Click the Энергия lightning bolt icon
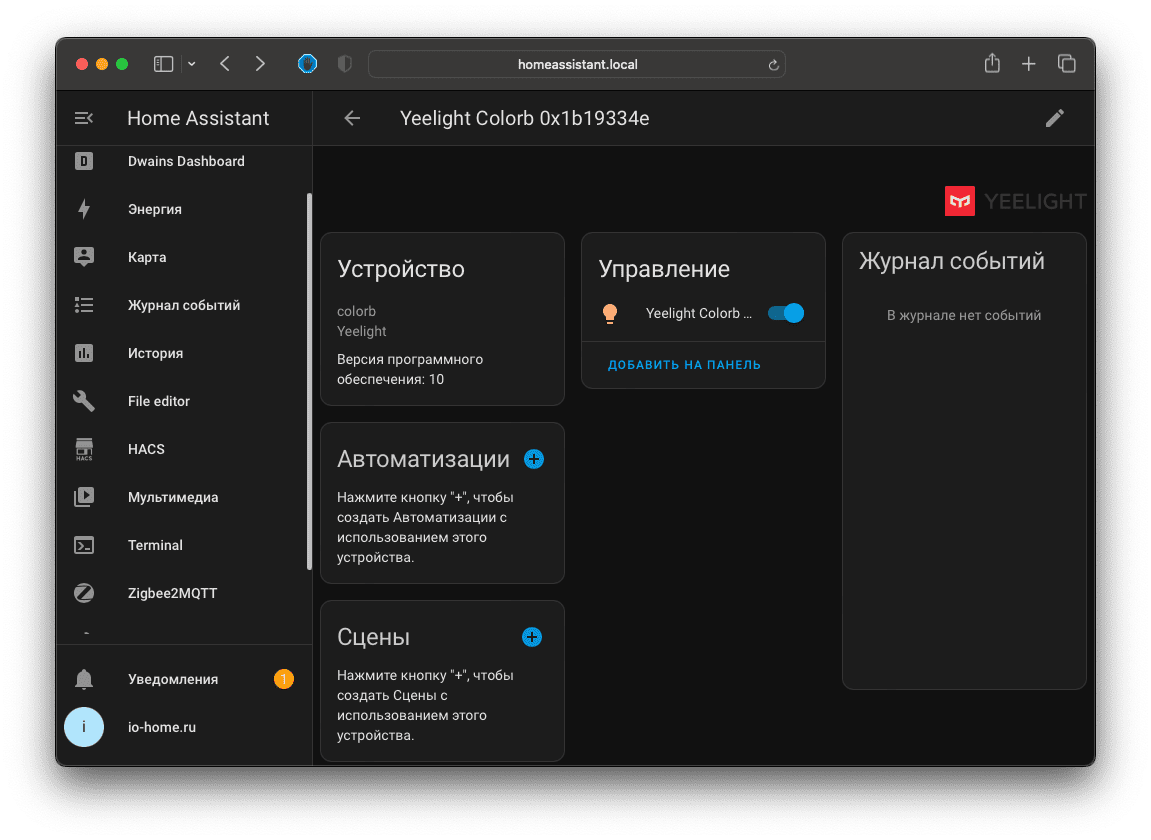Image resolution: width=1151 pixels, height=840 pixels. [x=84, y=209]
